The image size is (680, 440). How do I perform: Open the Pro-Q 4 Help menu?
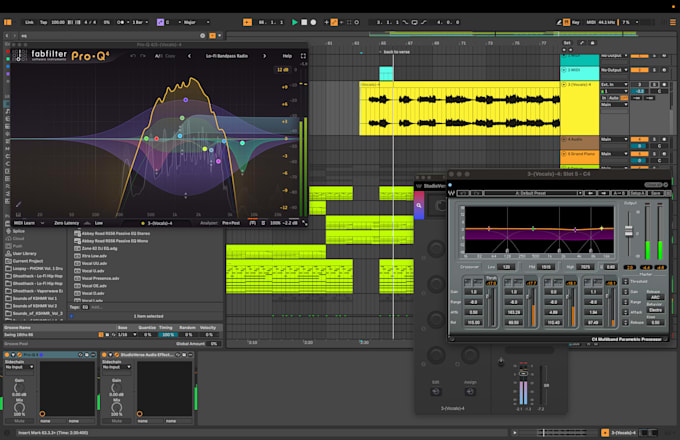point(287,56)
